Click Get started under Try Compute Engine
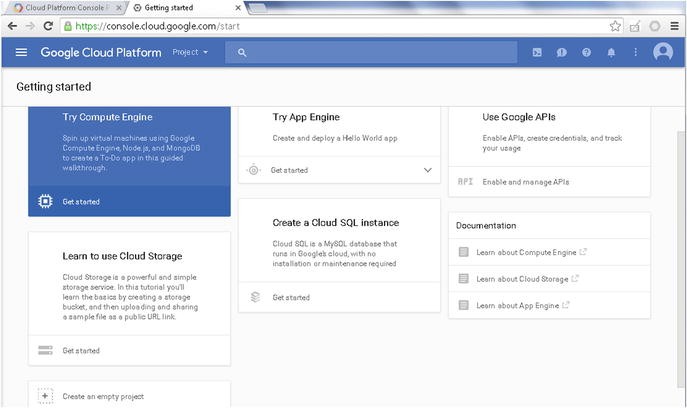 click(x=81, y=202)
